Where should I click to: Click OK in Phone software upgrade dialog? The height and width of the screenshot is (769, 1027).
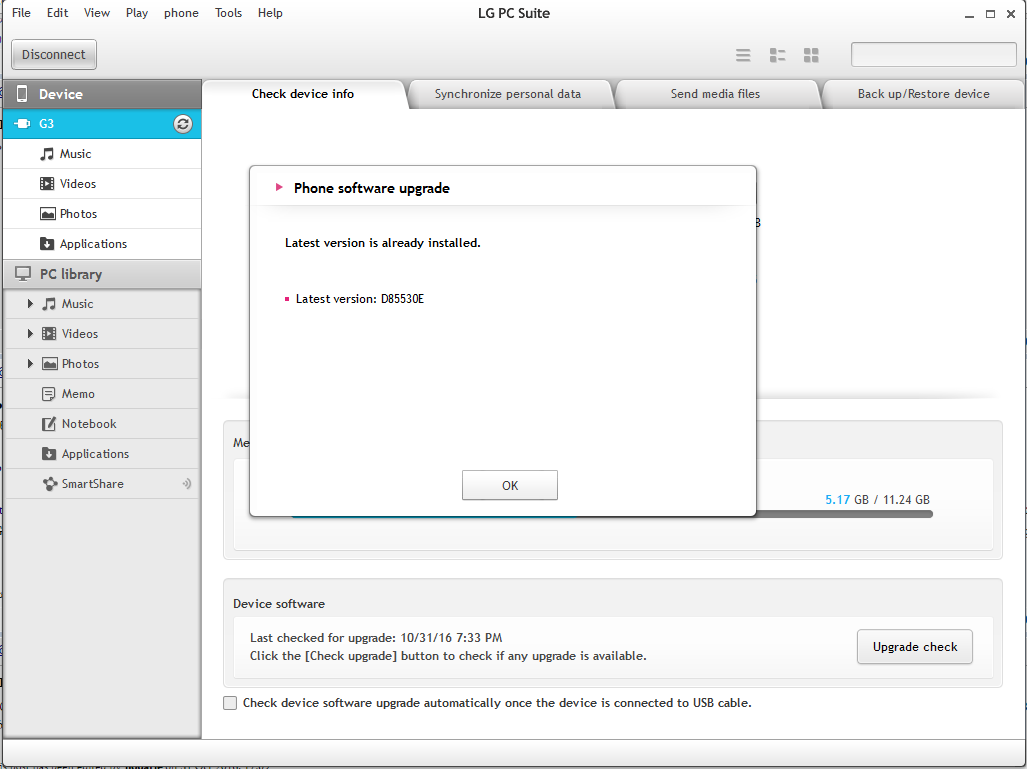(510, 485)
